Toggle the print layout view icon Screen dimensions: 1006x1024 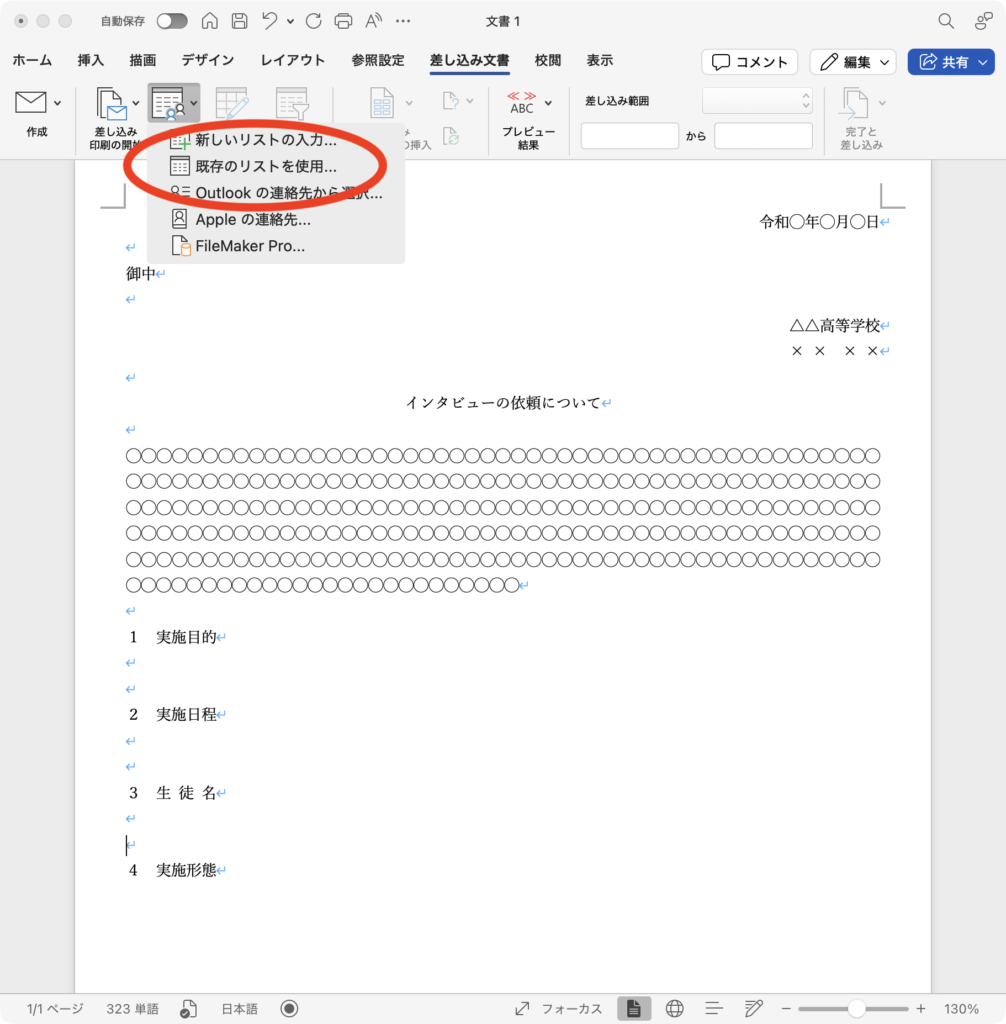coord(634,1008)
